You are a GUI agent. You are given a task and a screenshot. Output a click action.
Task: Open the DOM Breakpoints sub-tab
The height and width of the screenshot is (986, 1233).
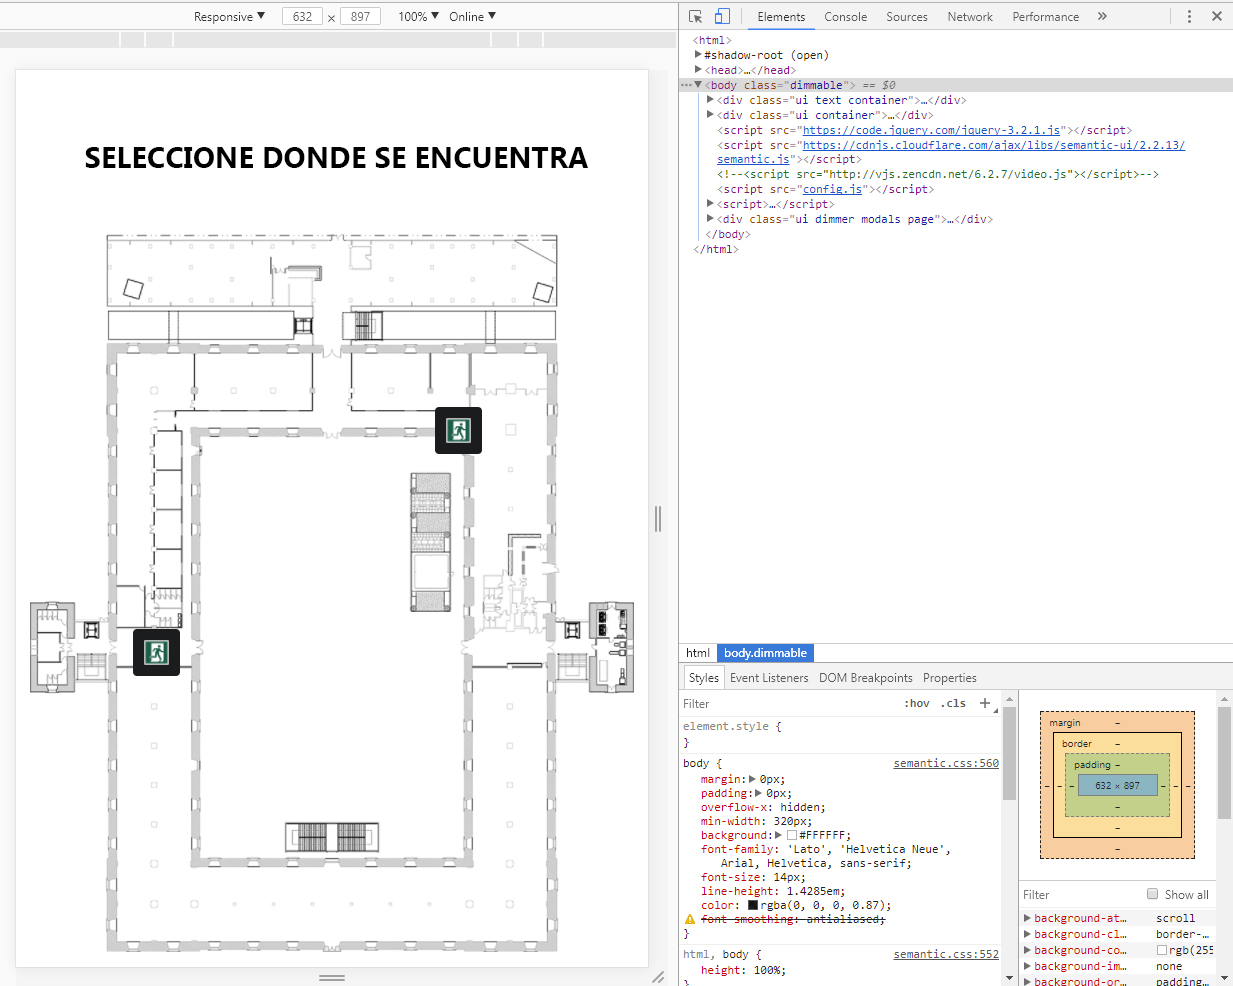click(x=866, y=677)
